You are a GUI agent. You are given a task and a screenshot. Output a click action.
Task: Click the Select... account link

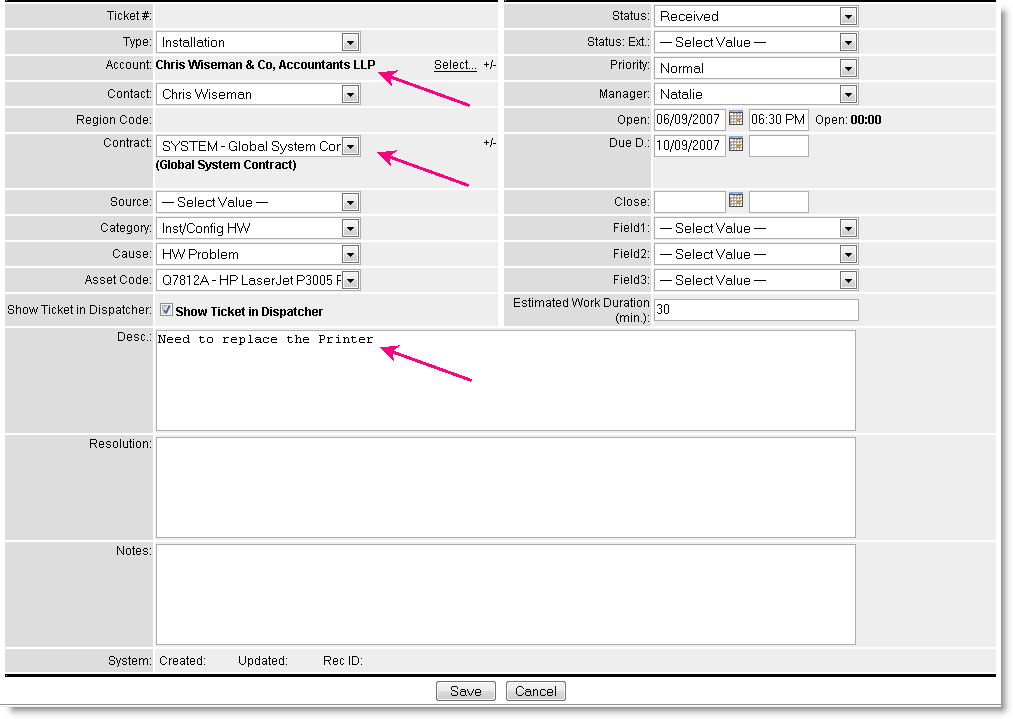pos(455,65)
